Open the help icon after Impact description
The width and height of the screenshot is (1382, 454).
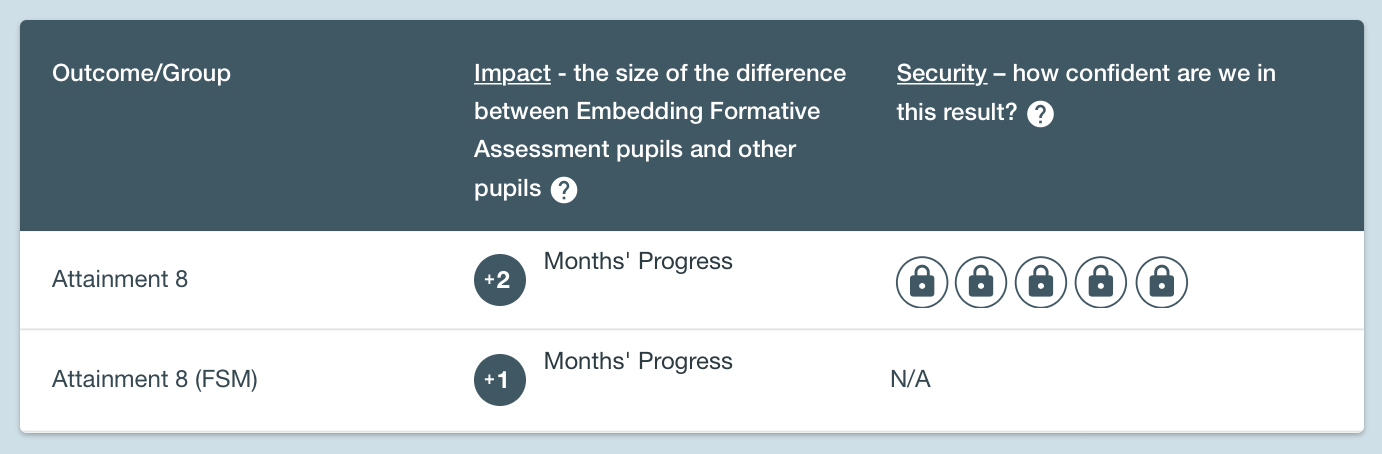click(x=564, y=190)
